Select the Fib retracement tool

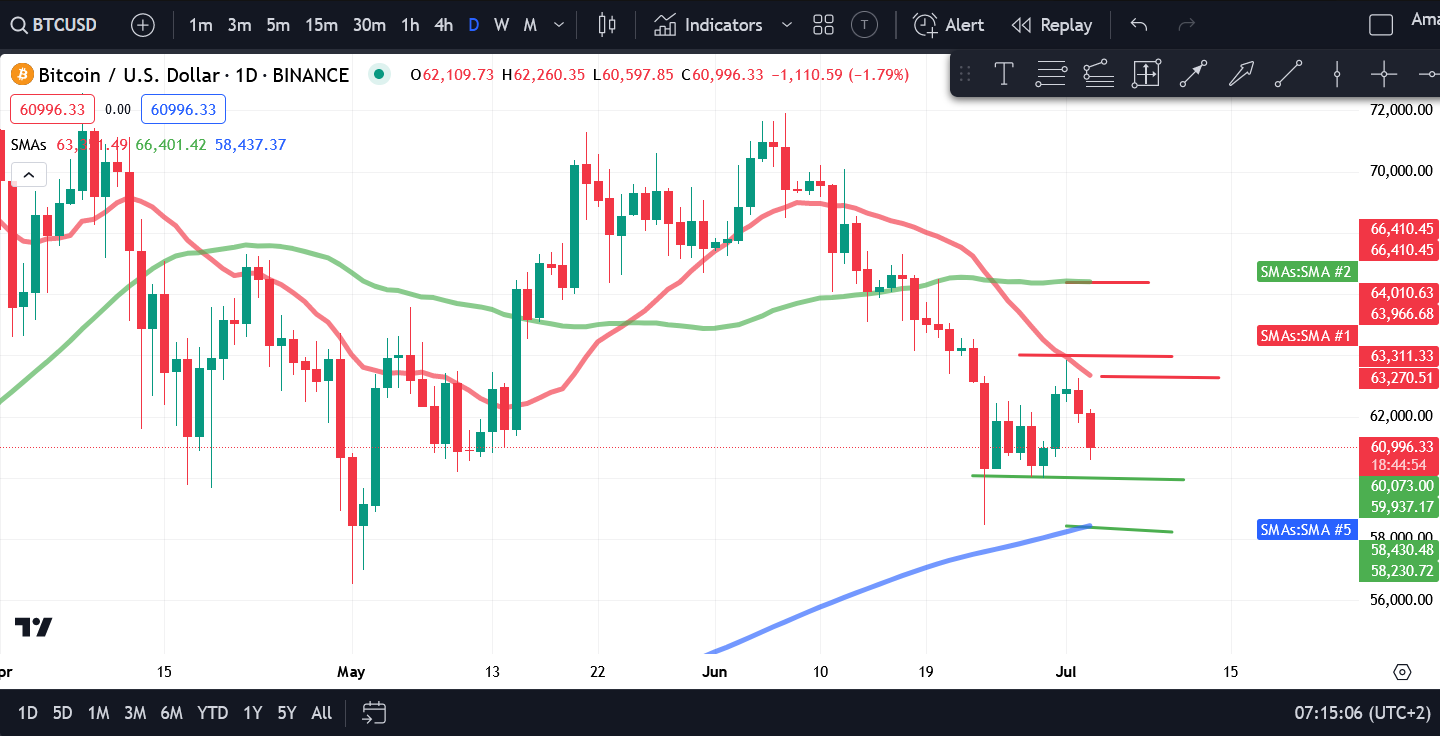[1051, 73]
